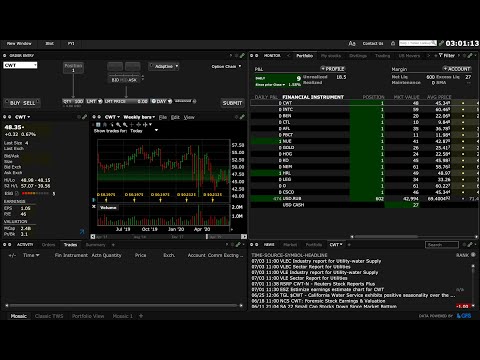This screenshot has width=480, height=360.
Task: Click the chart zoom out magnifier icon
Action: pos(125,125)
